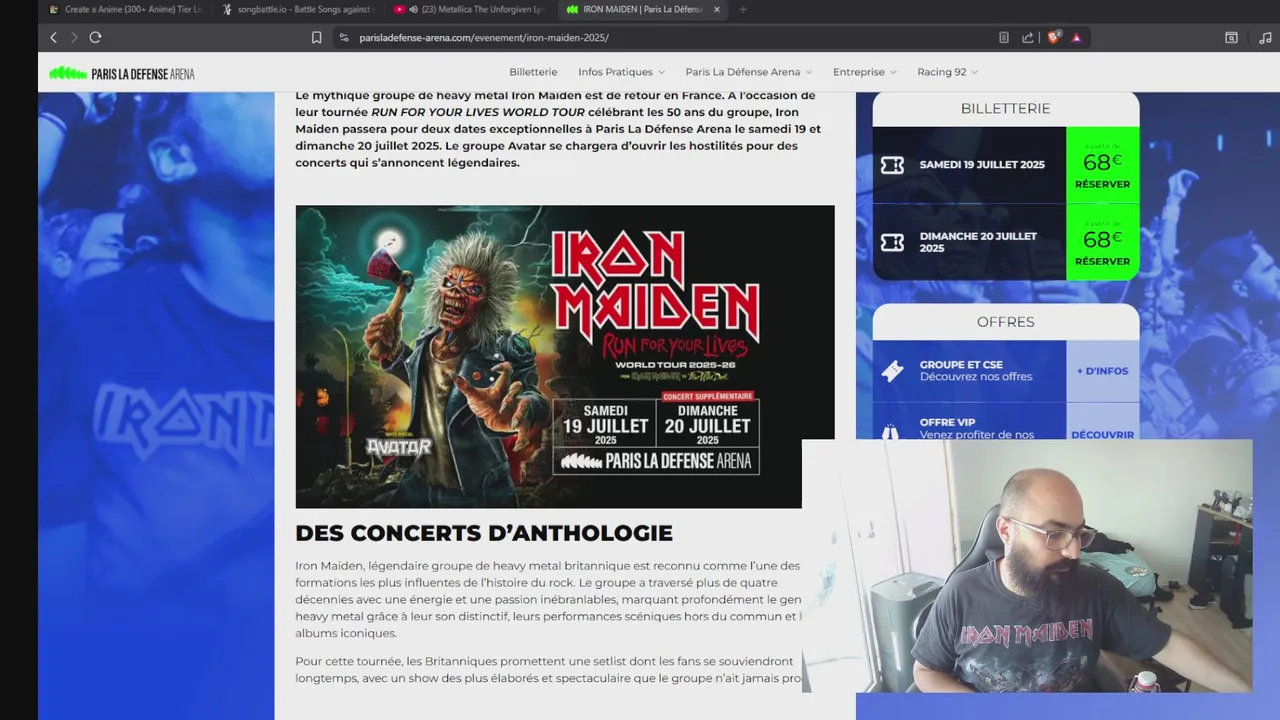Click the Paris La Defense Arena logo
This screenshot has height=720, width=1280.
pos(122,73)
